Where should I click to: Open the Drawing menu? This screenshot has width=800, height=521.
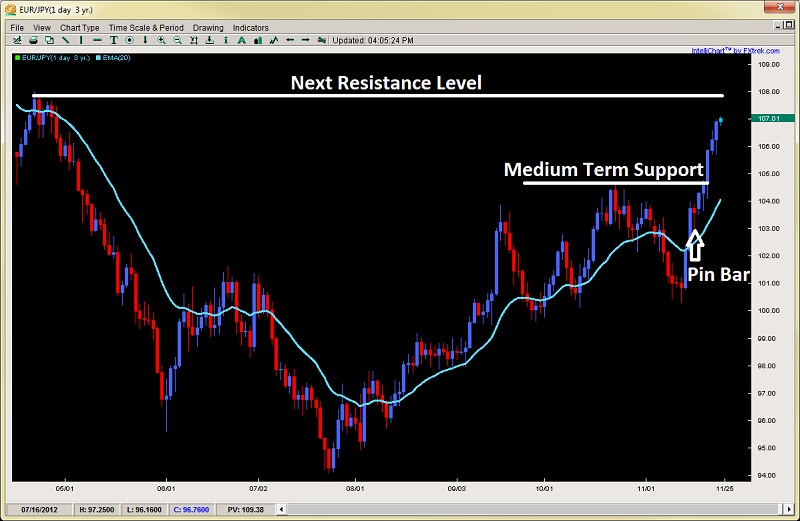208,28
